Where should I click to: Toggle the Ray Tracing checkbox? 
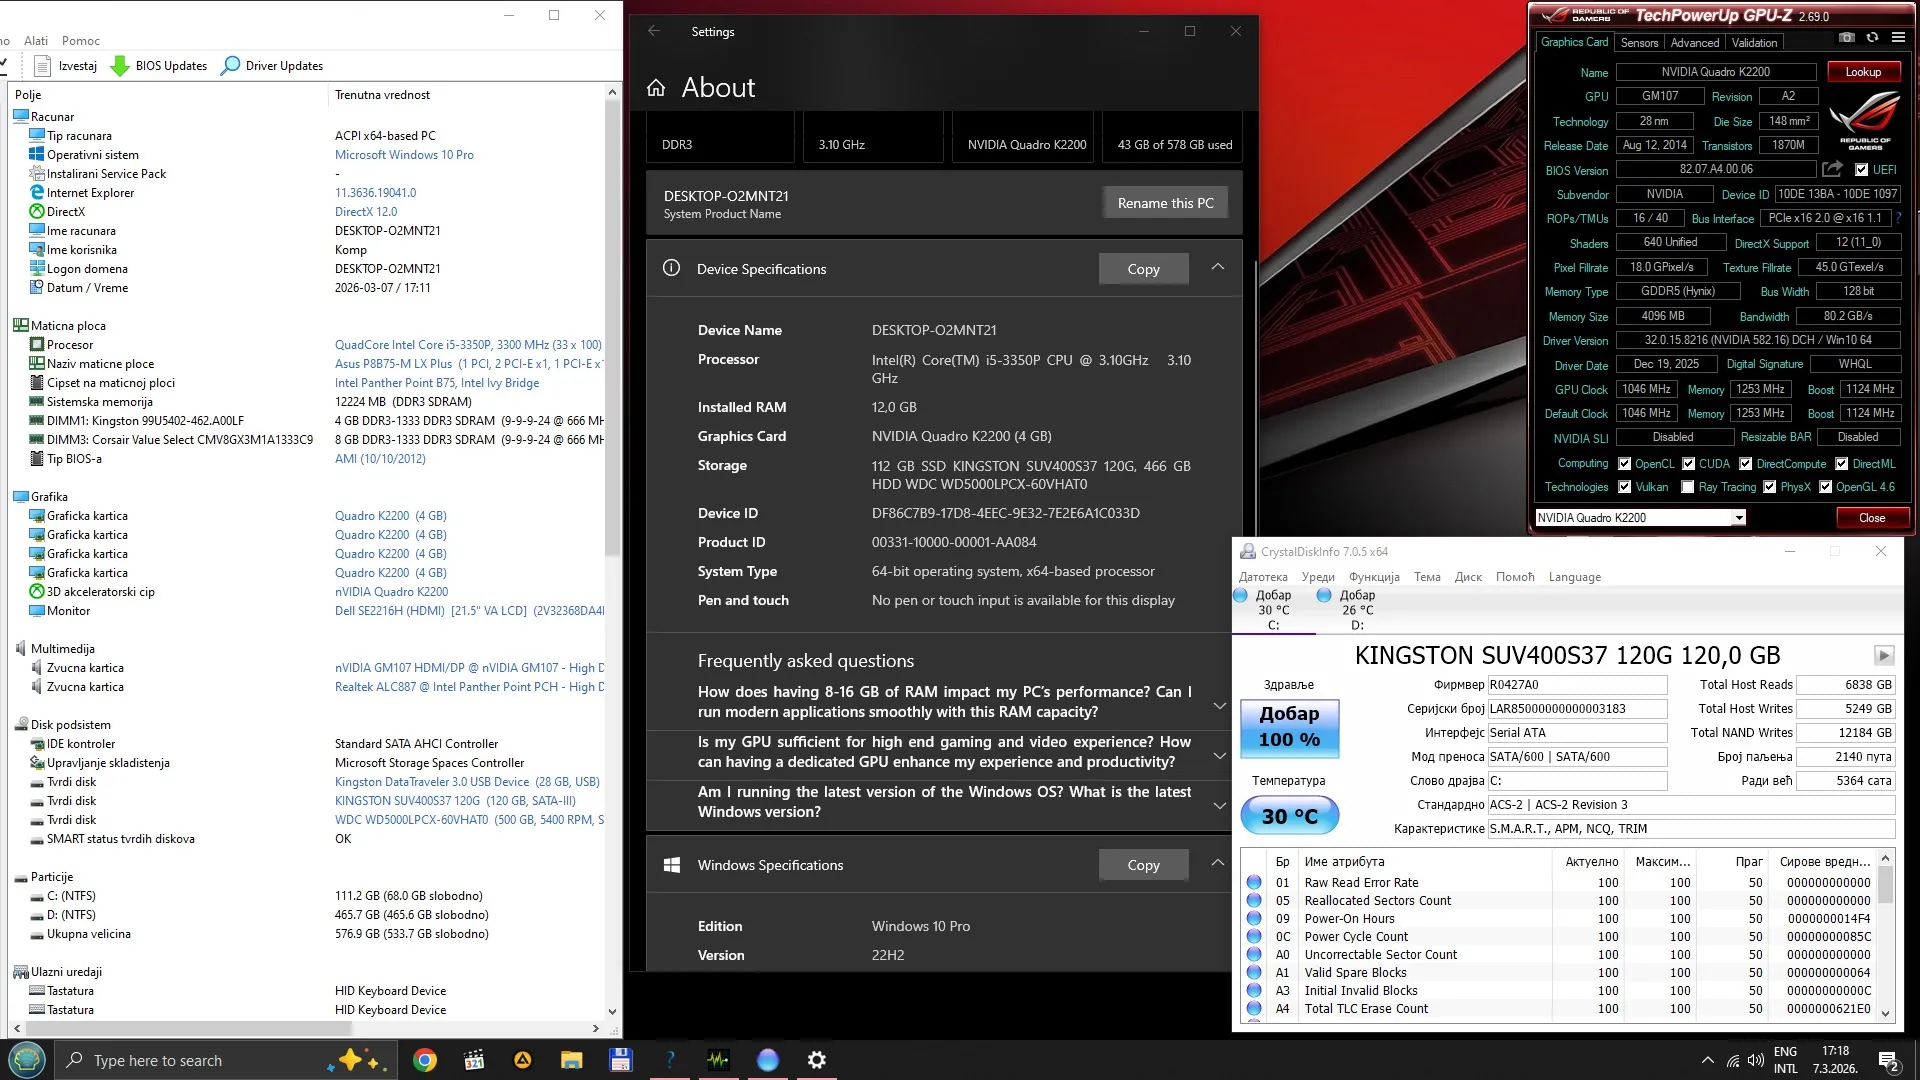pyautogui.click(x=1688, y=487)
